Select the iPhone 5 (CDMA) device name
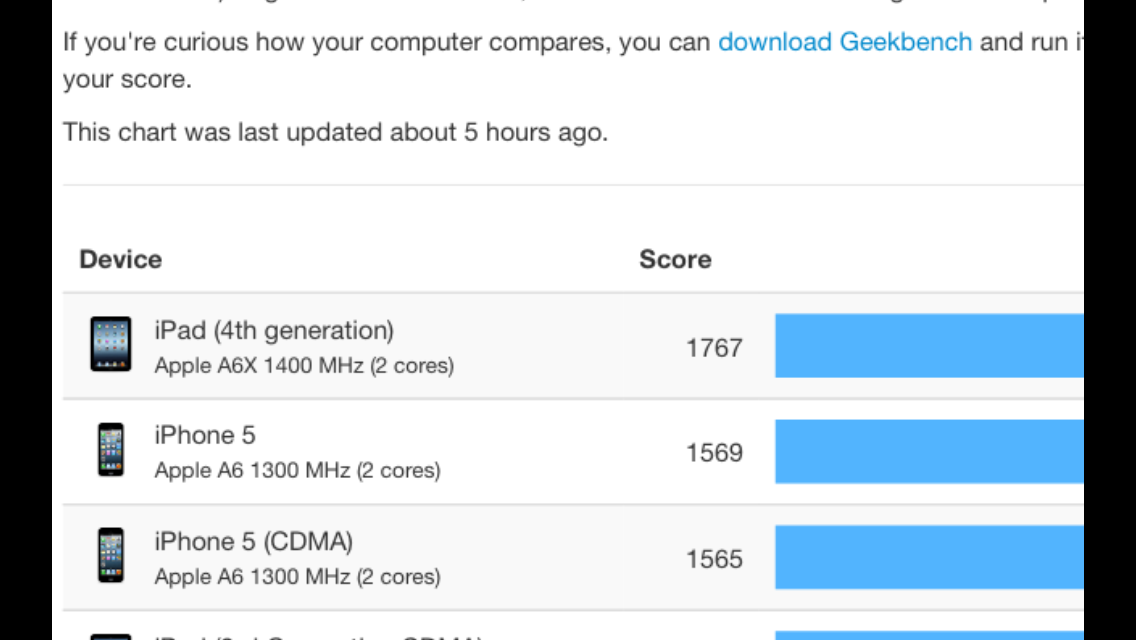Viewport: 1136px width, 640px height. [x=254, y=541]
